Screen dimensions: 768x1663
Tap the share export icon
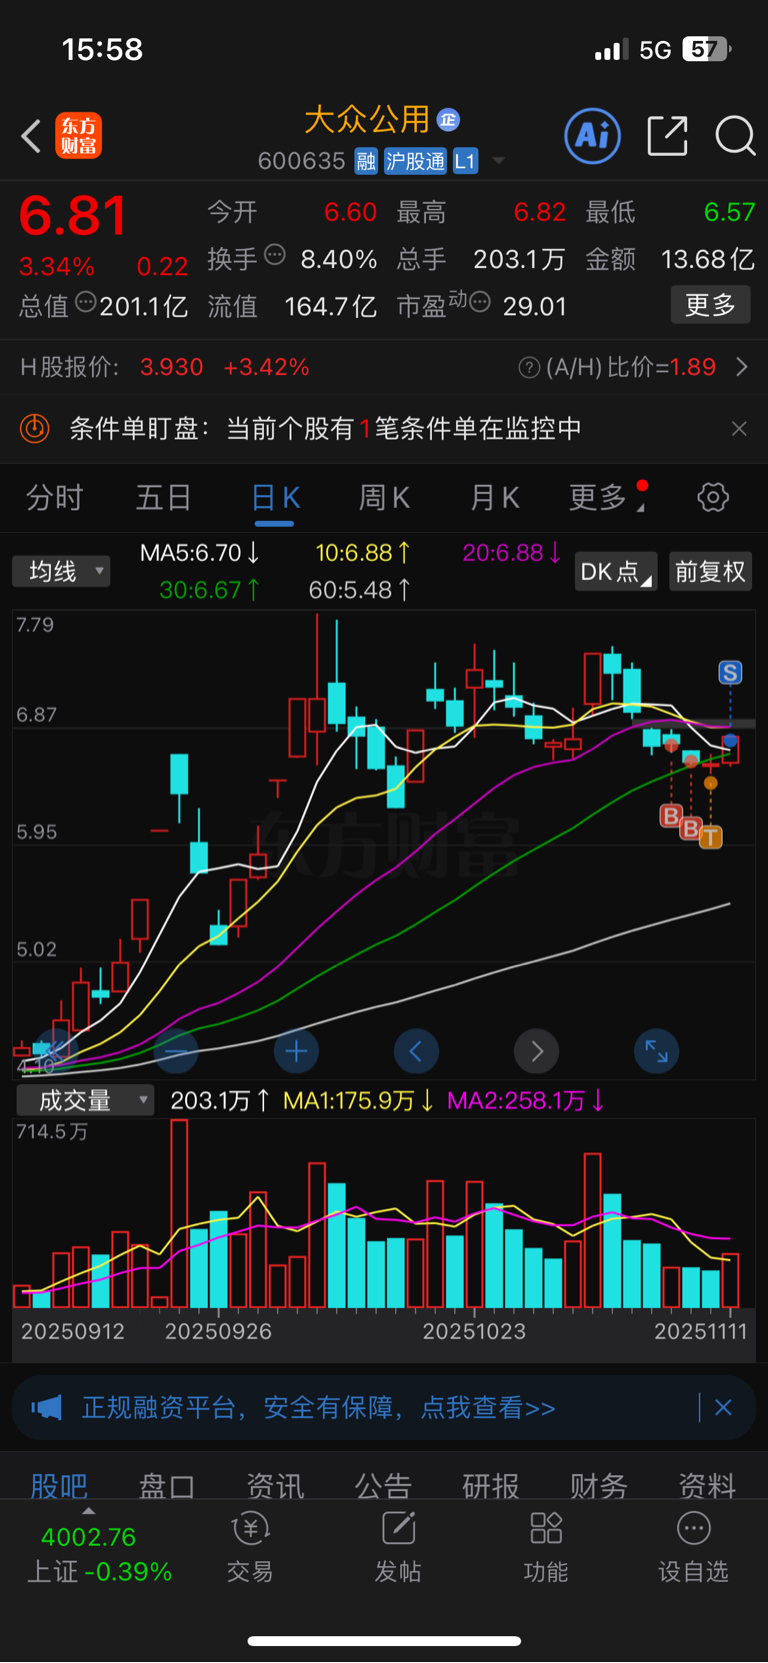coord(667,136)
